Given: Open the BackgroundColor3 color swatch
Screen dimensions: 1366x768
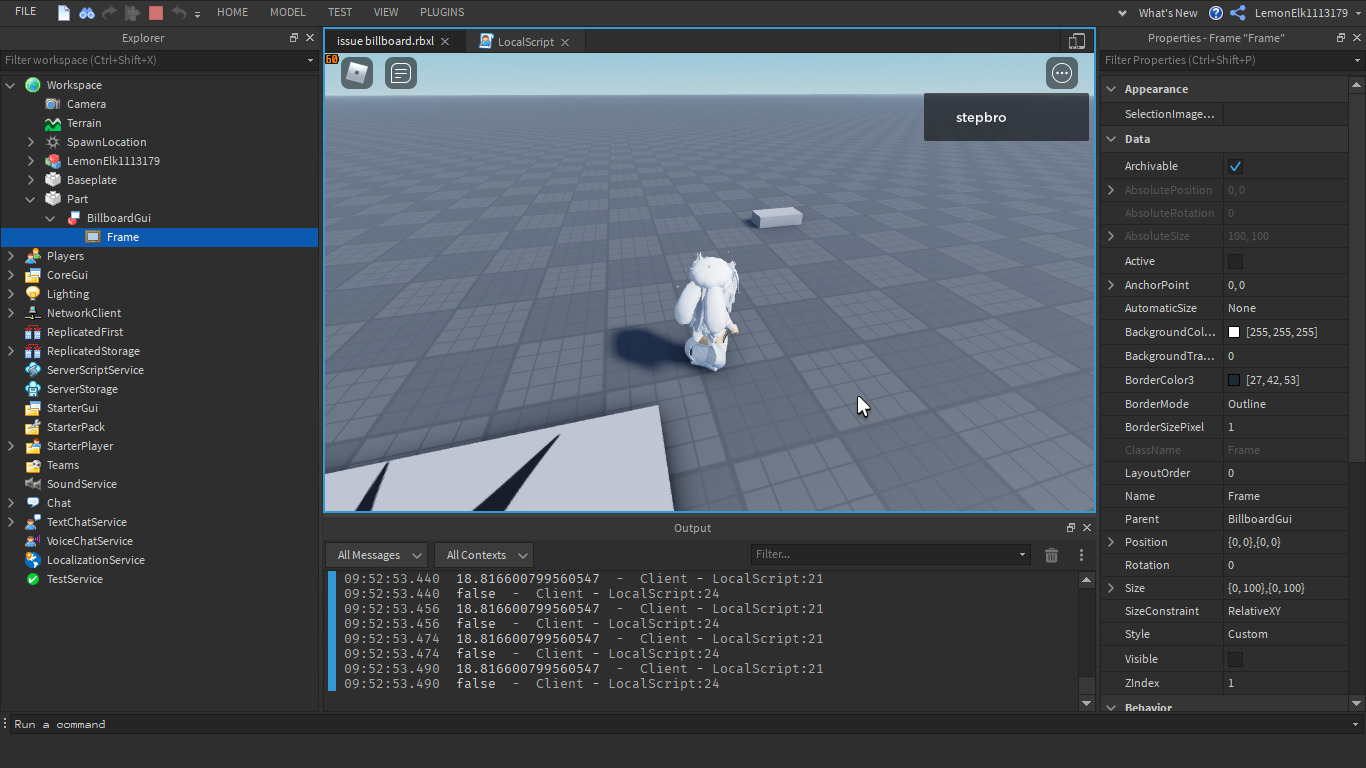Looking at the screenshot, I should [x=1234, y=331].
